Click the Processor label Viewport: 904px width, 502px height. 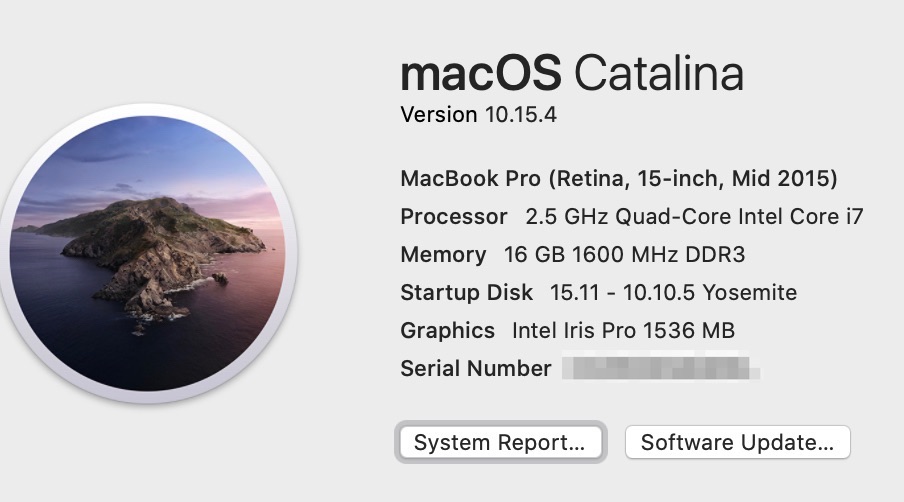pyautogui.click(x=454, y=217)
